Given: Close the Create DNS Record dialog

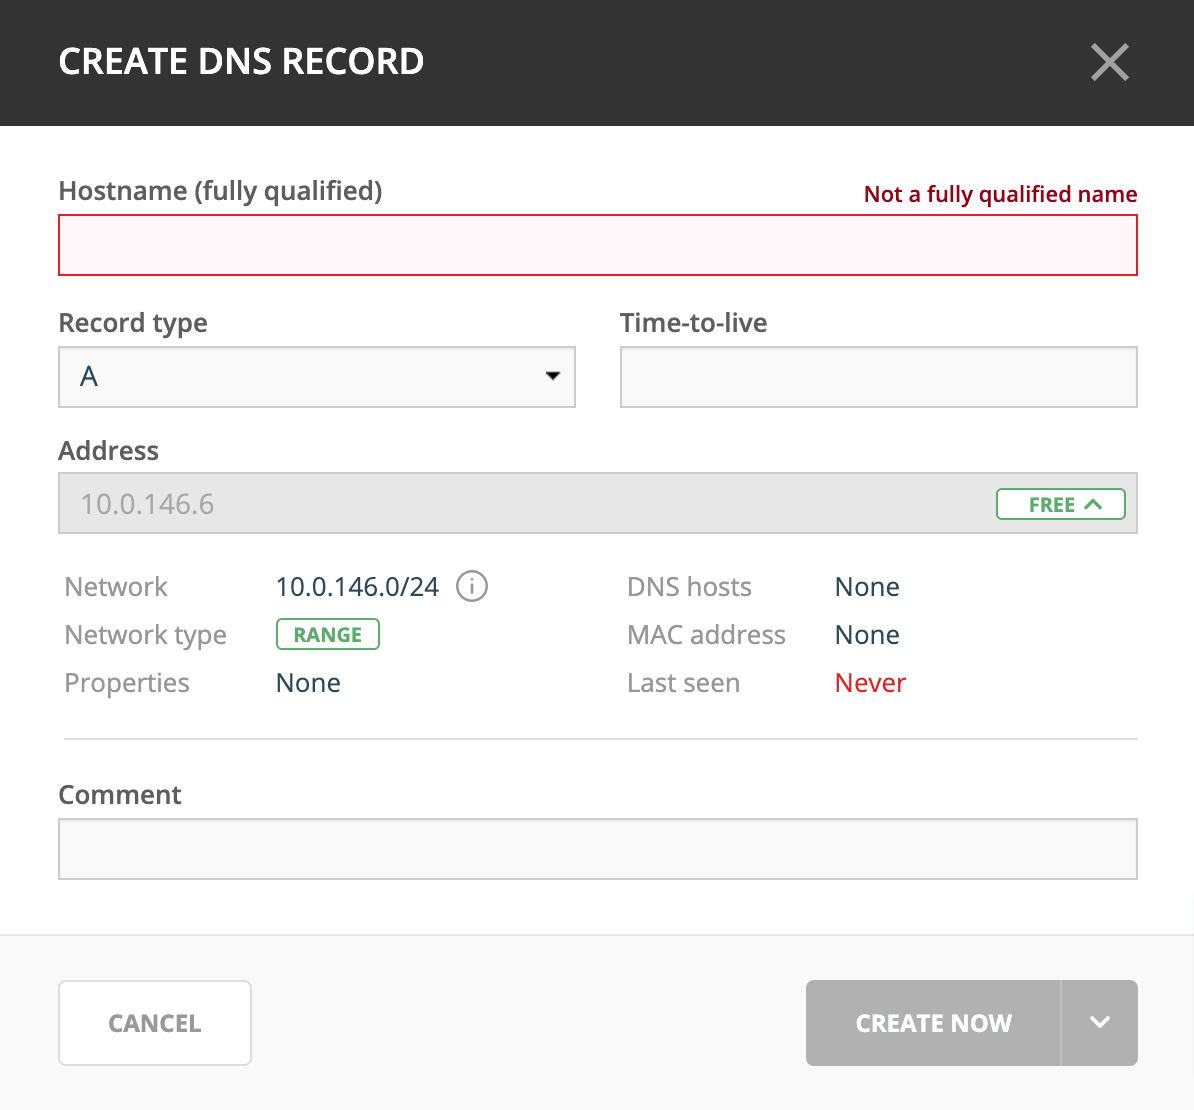Looking at the screenshot, I should point(1109,62).
